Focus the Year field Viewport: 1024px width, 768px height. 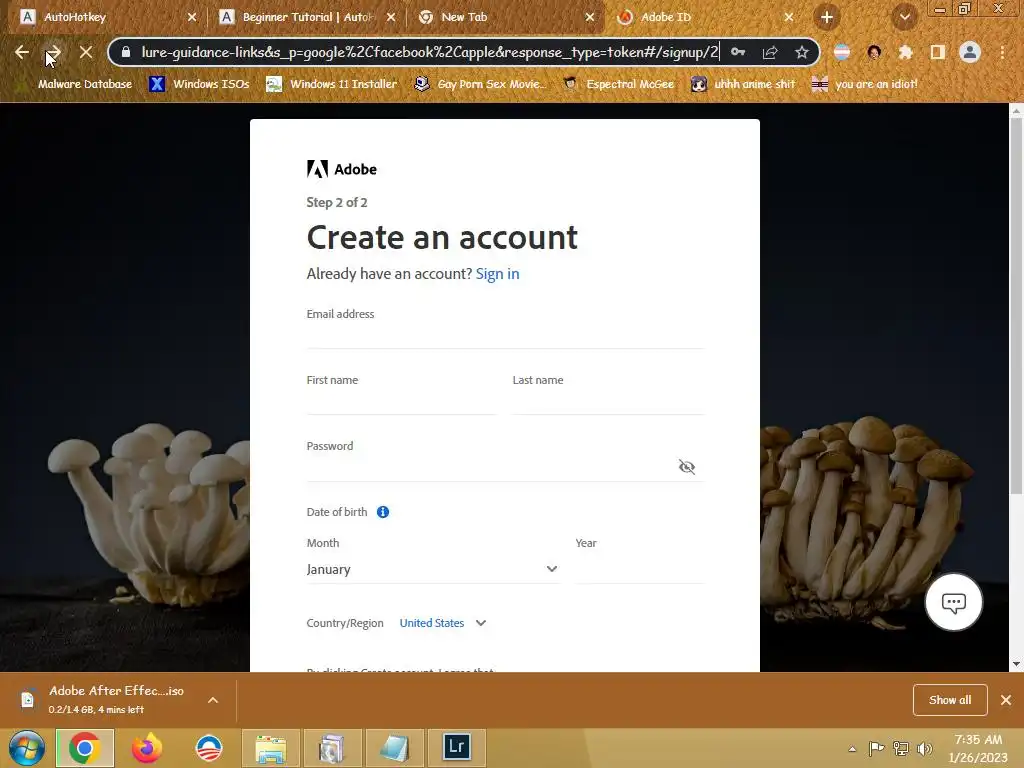[639, 569]
